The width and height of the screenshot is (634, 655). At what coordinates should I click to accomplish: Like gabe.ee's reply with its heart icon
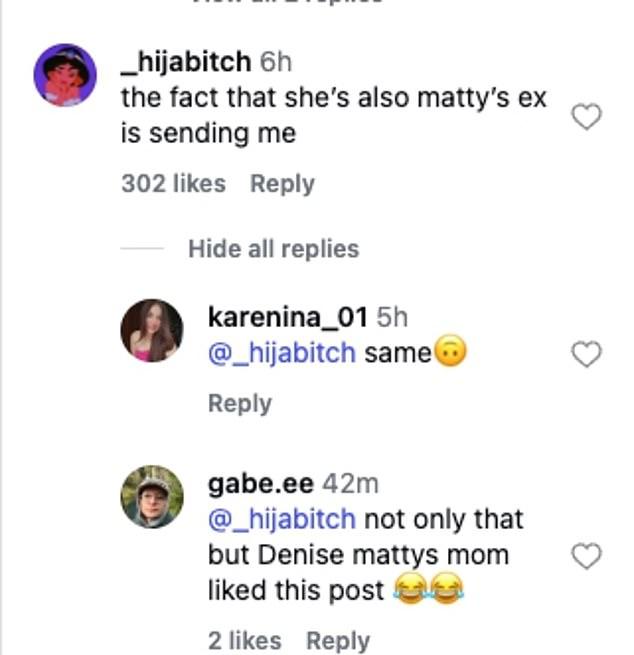click(x=586, y=556)
